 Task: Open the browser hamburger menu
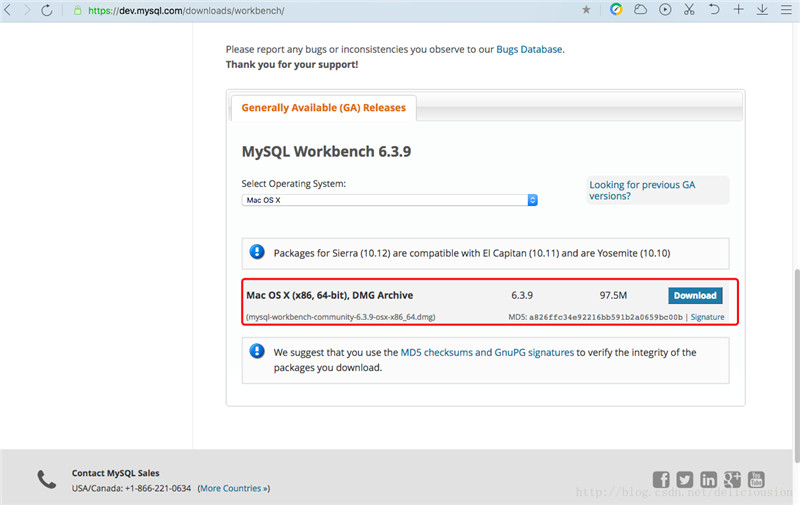click(786, 10)
